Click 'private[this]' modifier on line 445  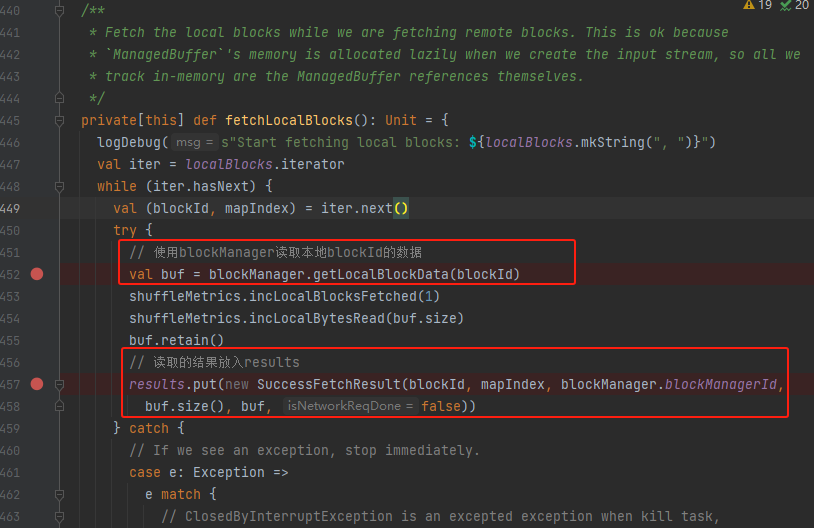[132, 120]
